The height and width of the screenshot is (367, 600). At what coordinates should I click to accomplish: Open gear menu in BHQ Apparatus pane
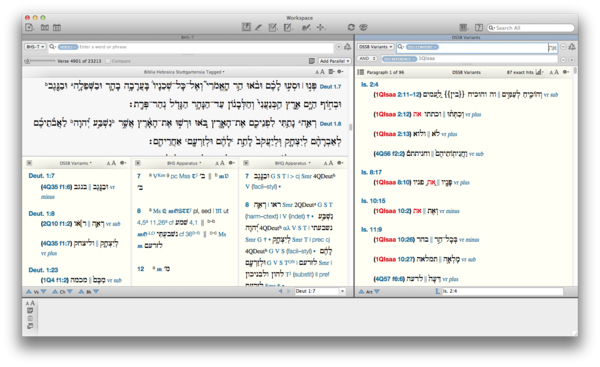click(x=340, y=163)
